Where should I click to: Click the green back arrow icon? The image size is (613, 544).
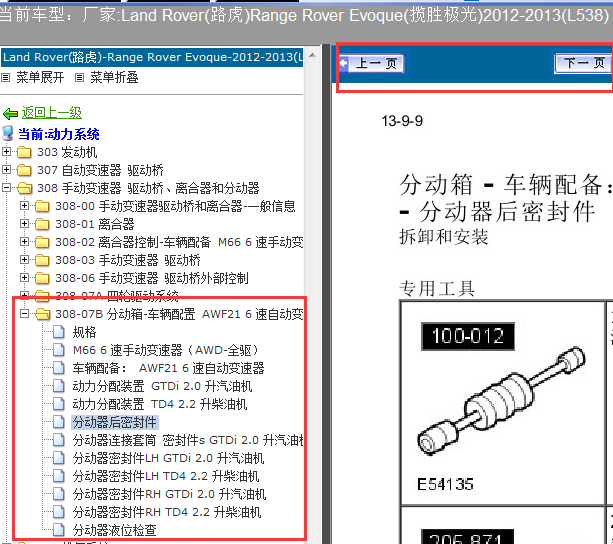click(11, 113)
